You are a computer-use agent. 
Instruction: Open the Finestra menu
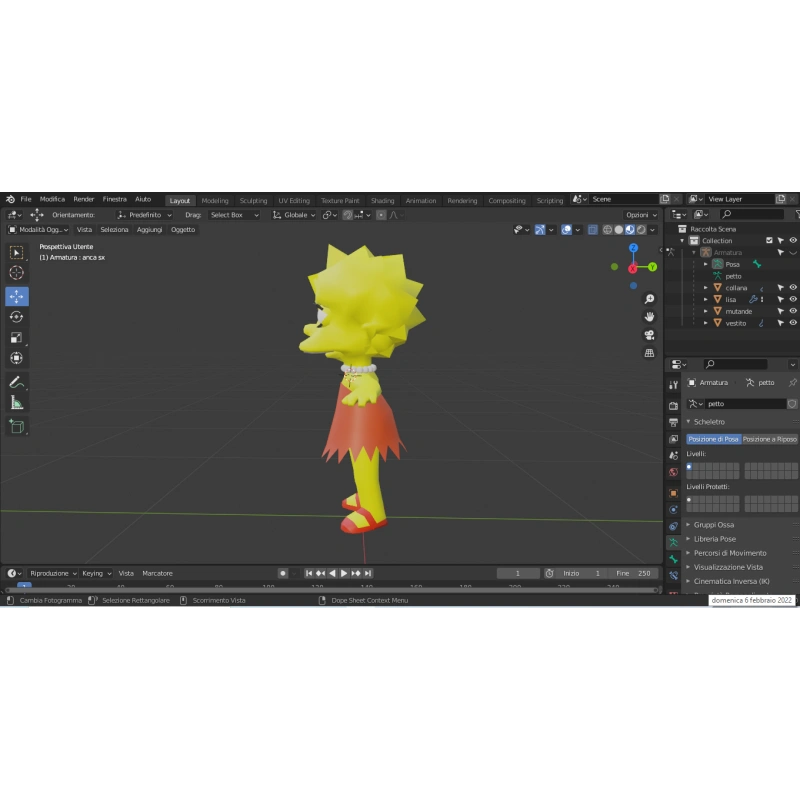click(114, 199)
